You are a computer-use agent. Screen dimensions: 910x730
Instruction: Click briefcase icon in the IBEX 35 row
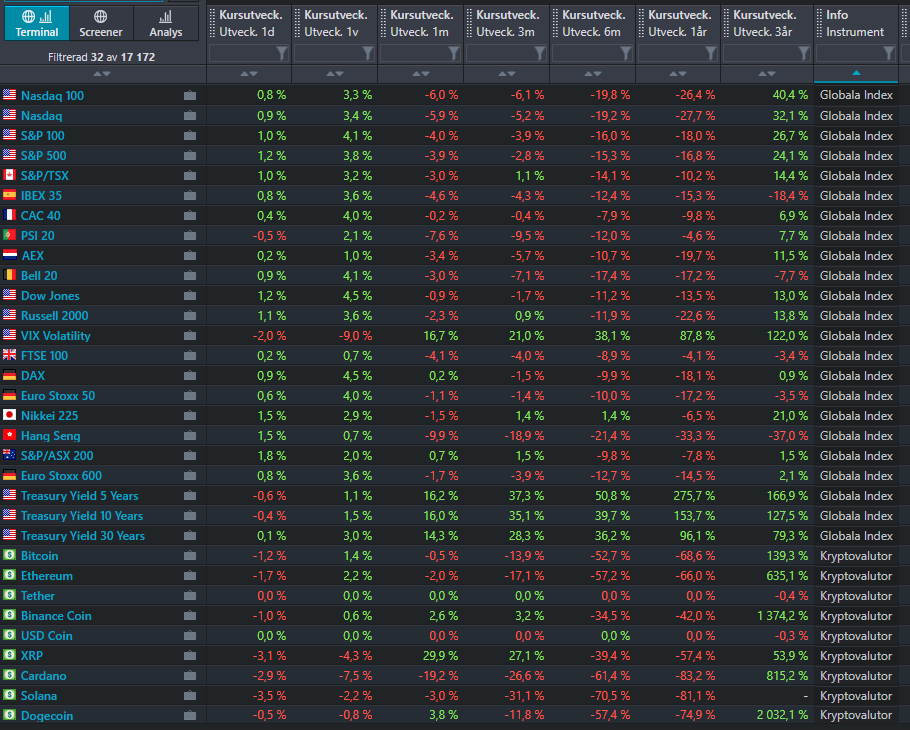pos(190,196)
